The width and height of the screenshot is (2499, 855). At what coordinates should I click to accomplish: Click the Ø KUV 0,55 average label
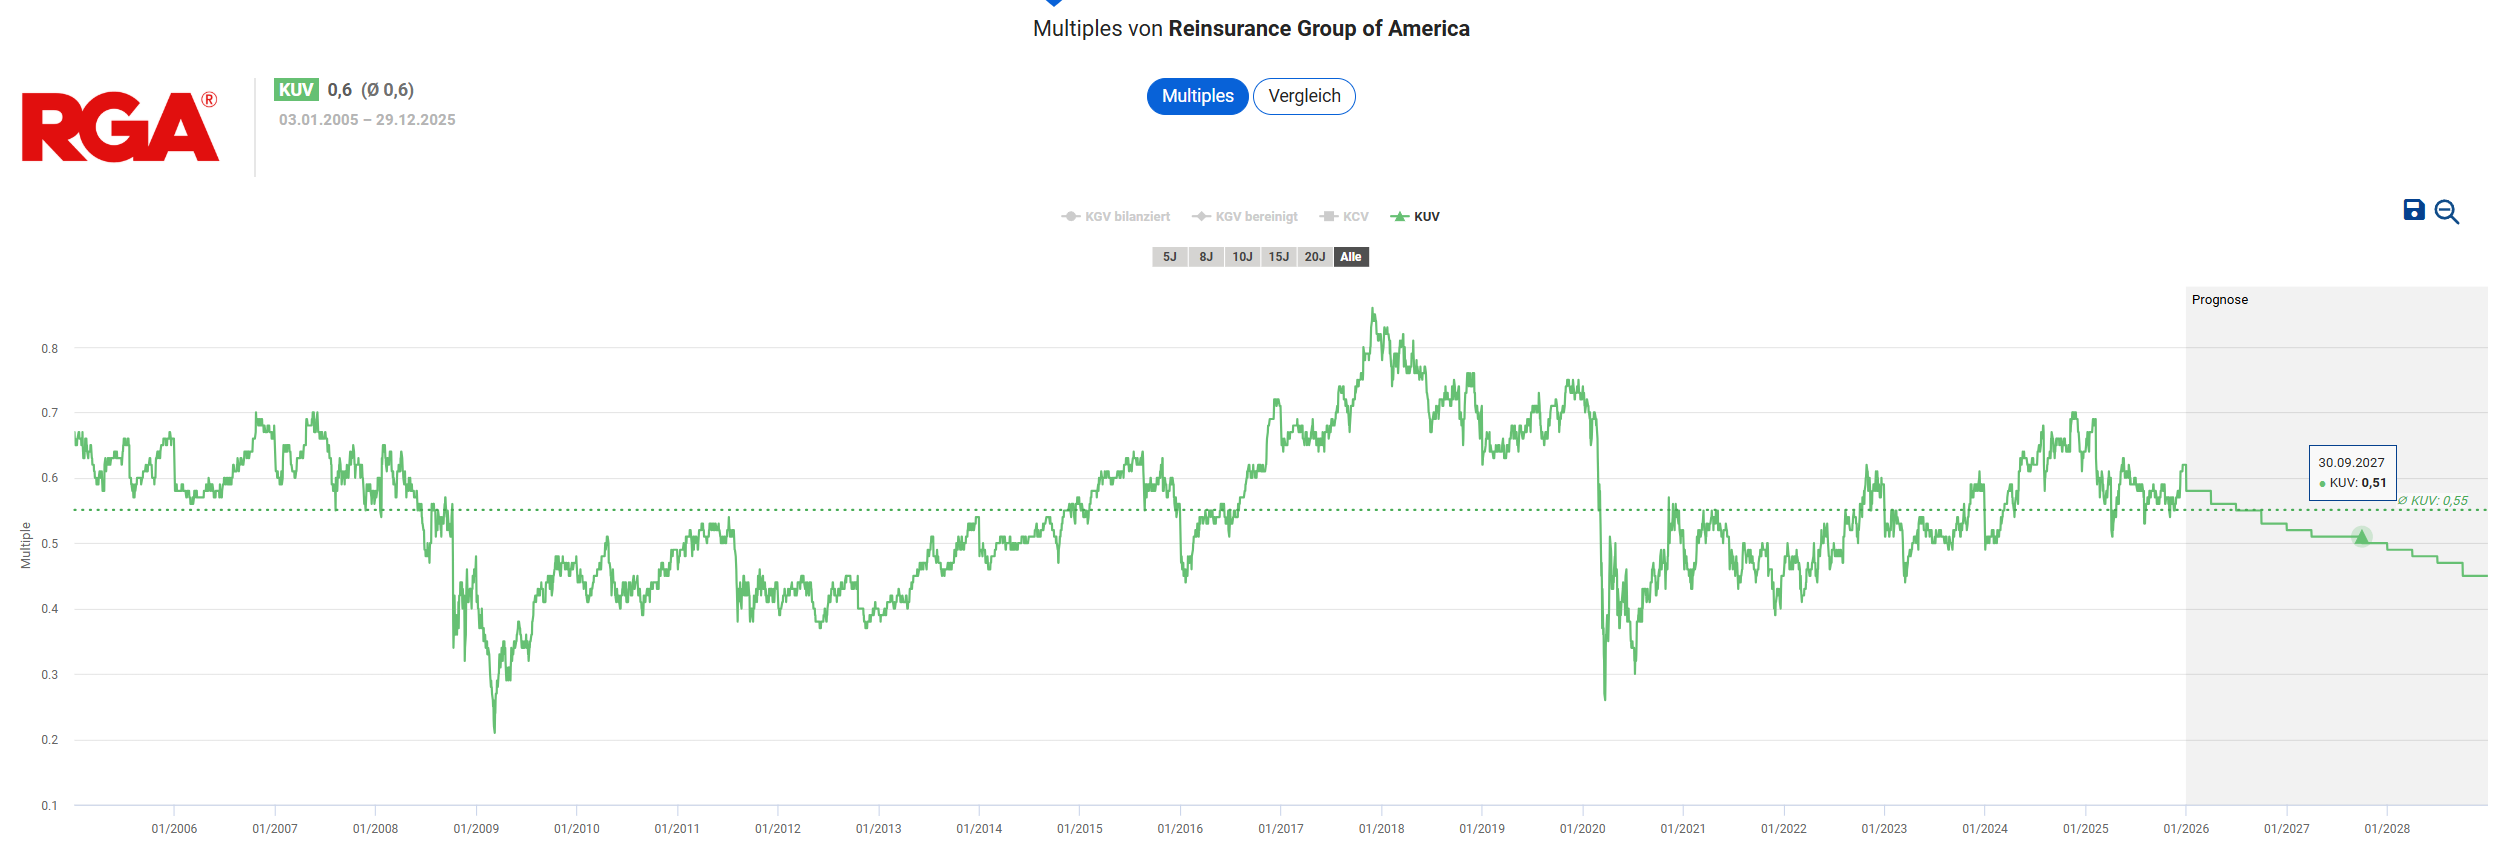tap(2433, 501)
